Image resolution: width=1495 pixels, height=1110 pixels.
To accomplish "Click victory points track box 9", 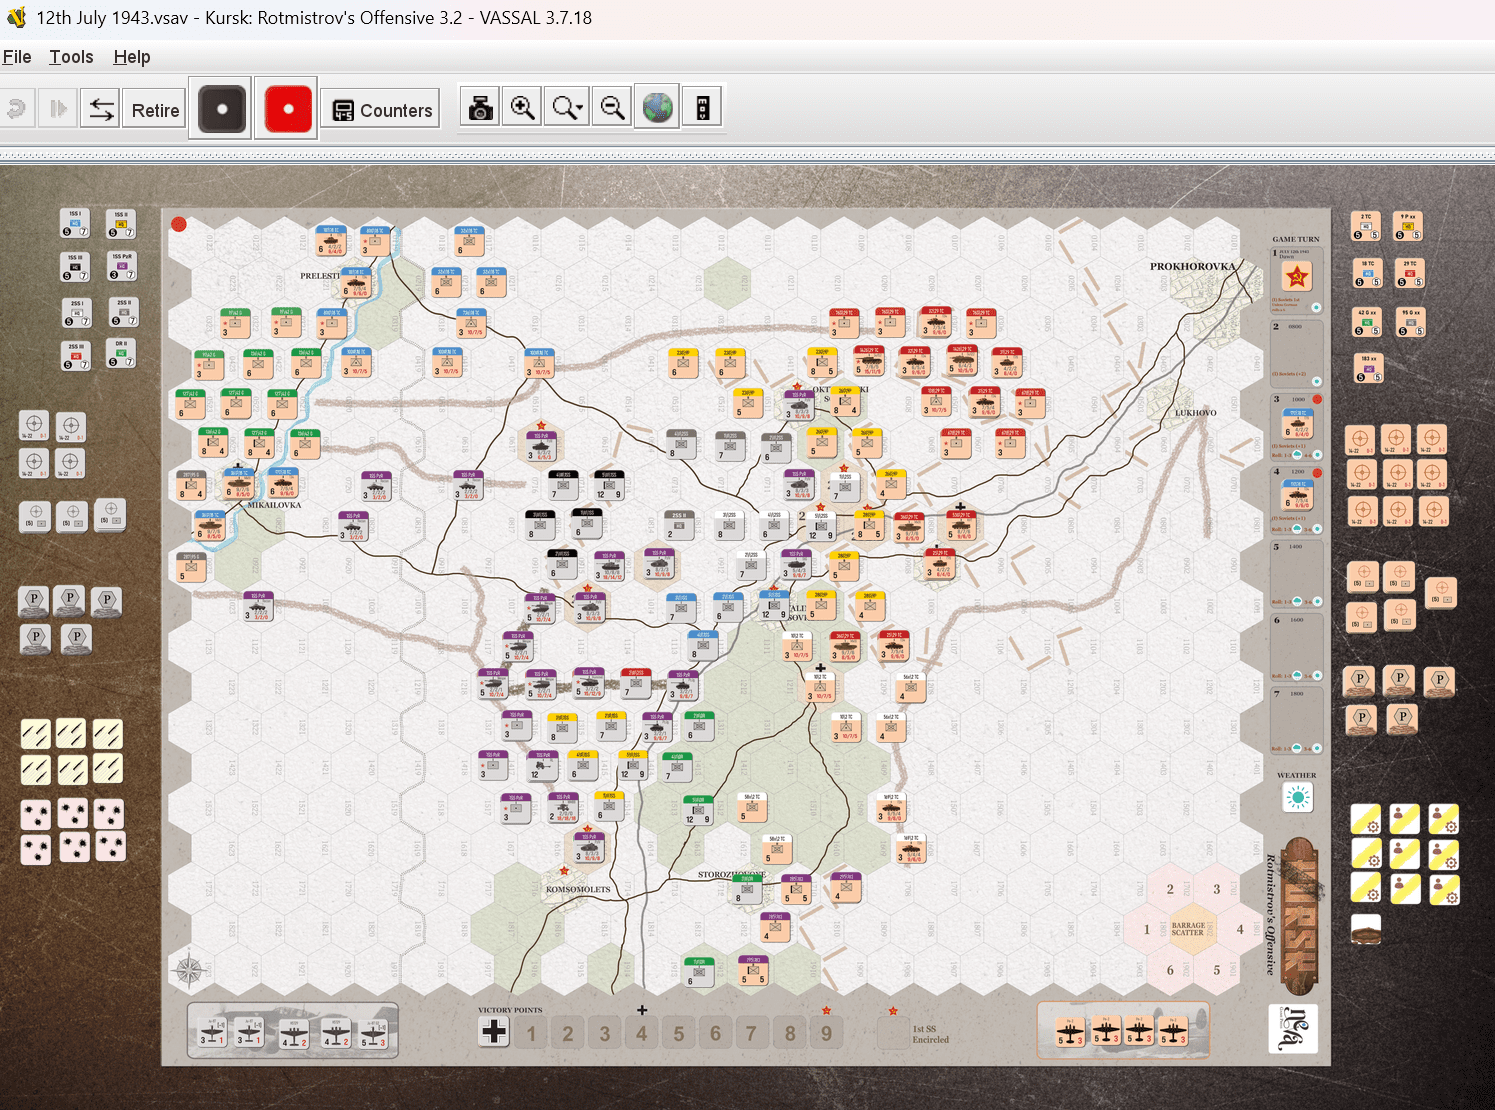I will pos(826,1033).
